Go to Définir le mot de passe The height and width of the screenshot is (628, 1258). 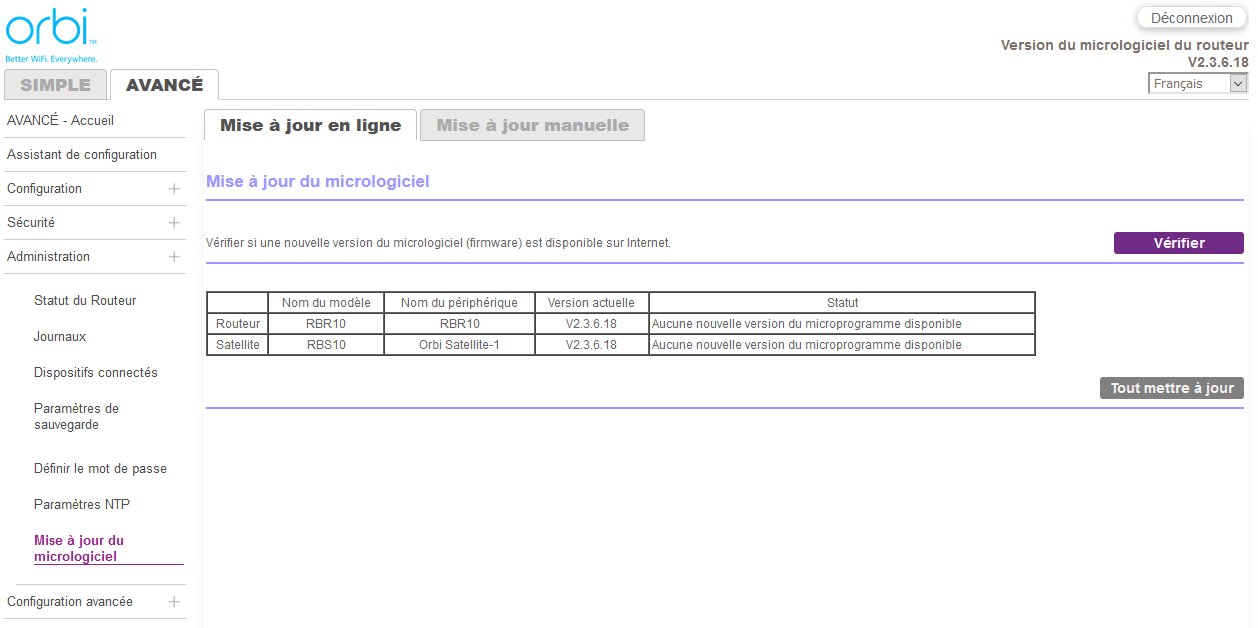coord(100,469)
